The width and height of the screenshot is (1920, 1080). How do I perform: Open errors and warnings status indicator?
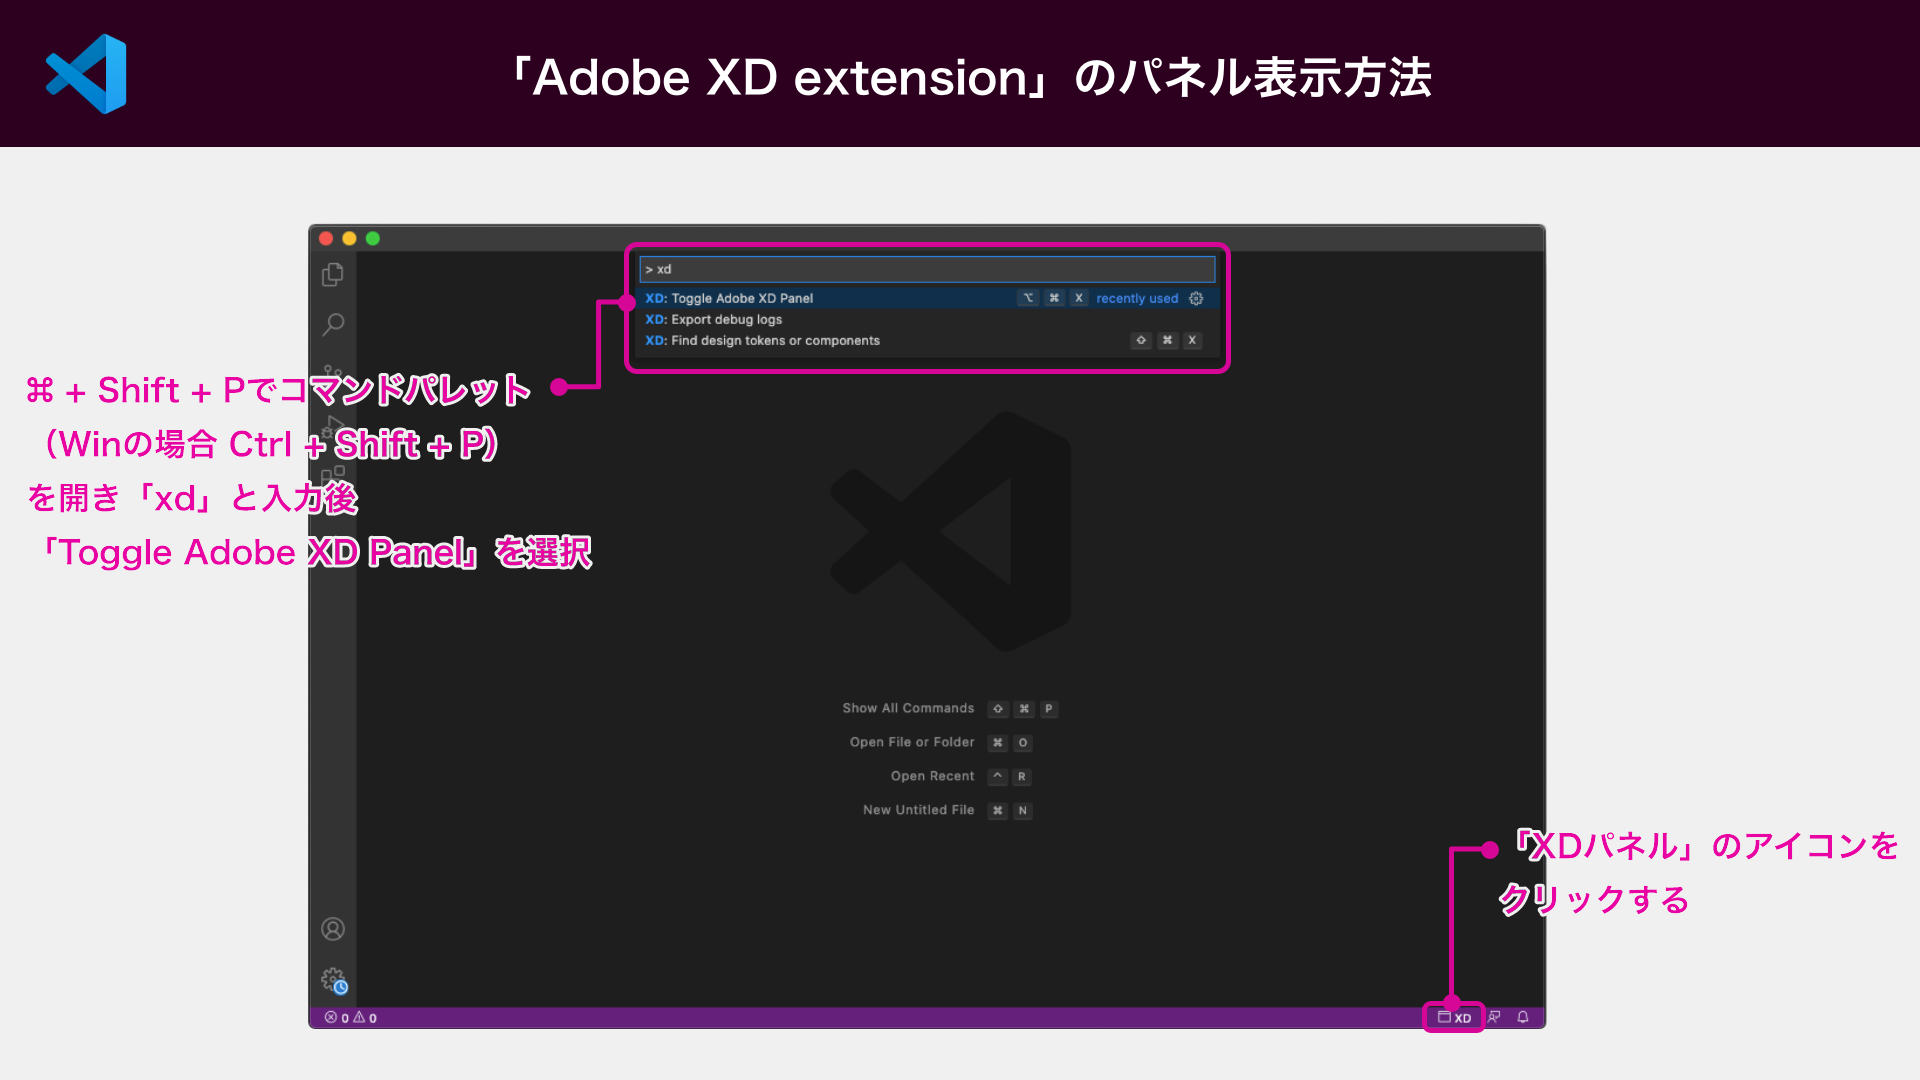click(351, 1018)
